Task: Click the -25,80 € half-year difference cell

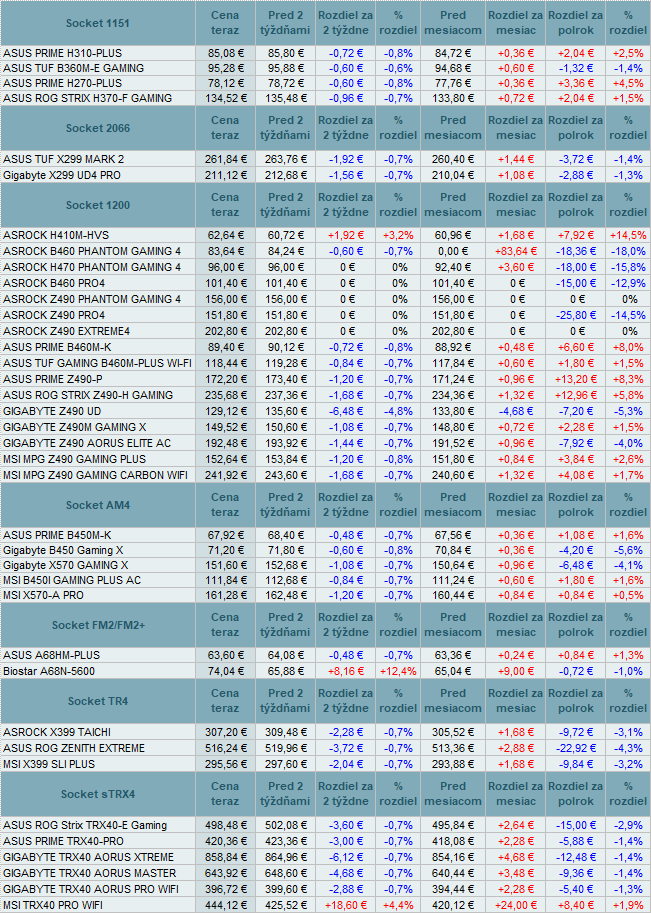Action: click(x=575, y=316)
